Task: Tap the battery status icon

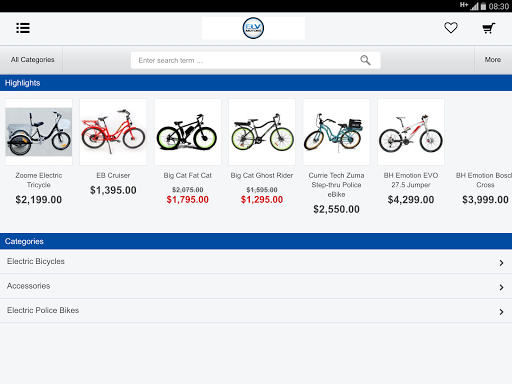Action: pos(483,6)
